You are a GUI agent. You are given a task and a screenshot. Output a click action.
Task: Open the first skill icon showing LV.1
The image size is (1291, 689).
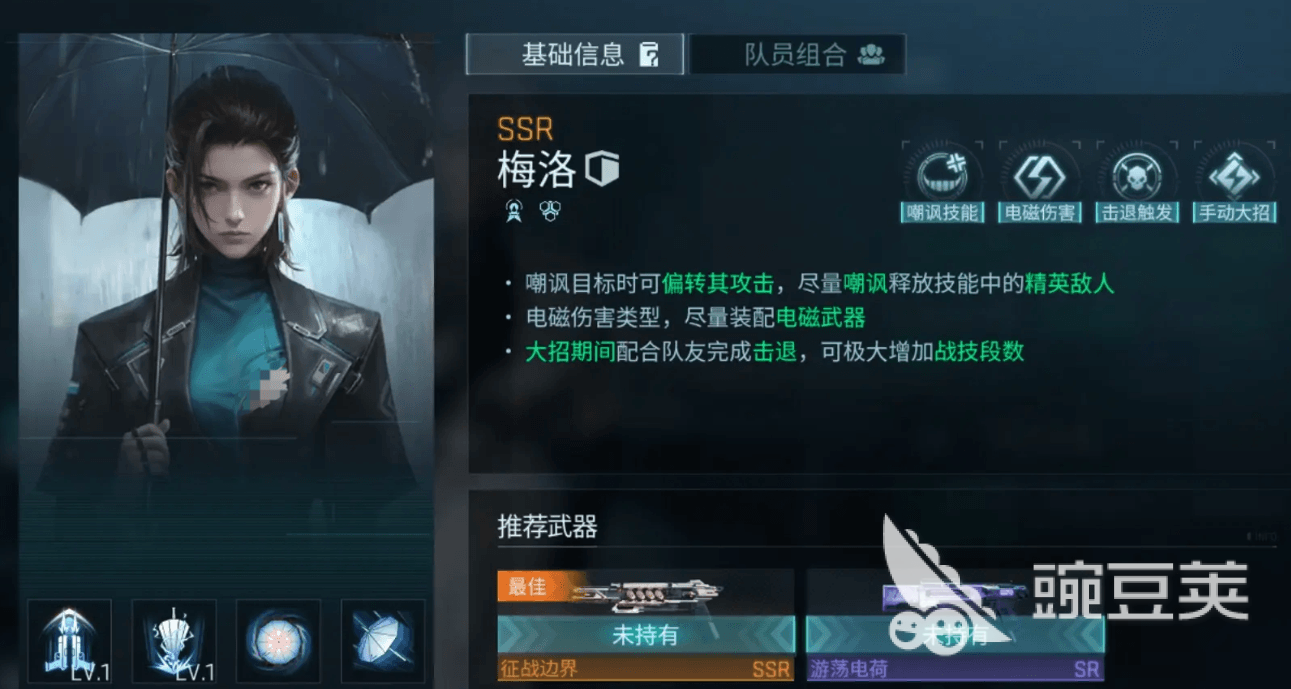click(x=69, y=642)
